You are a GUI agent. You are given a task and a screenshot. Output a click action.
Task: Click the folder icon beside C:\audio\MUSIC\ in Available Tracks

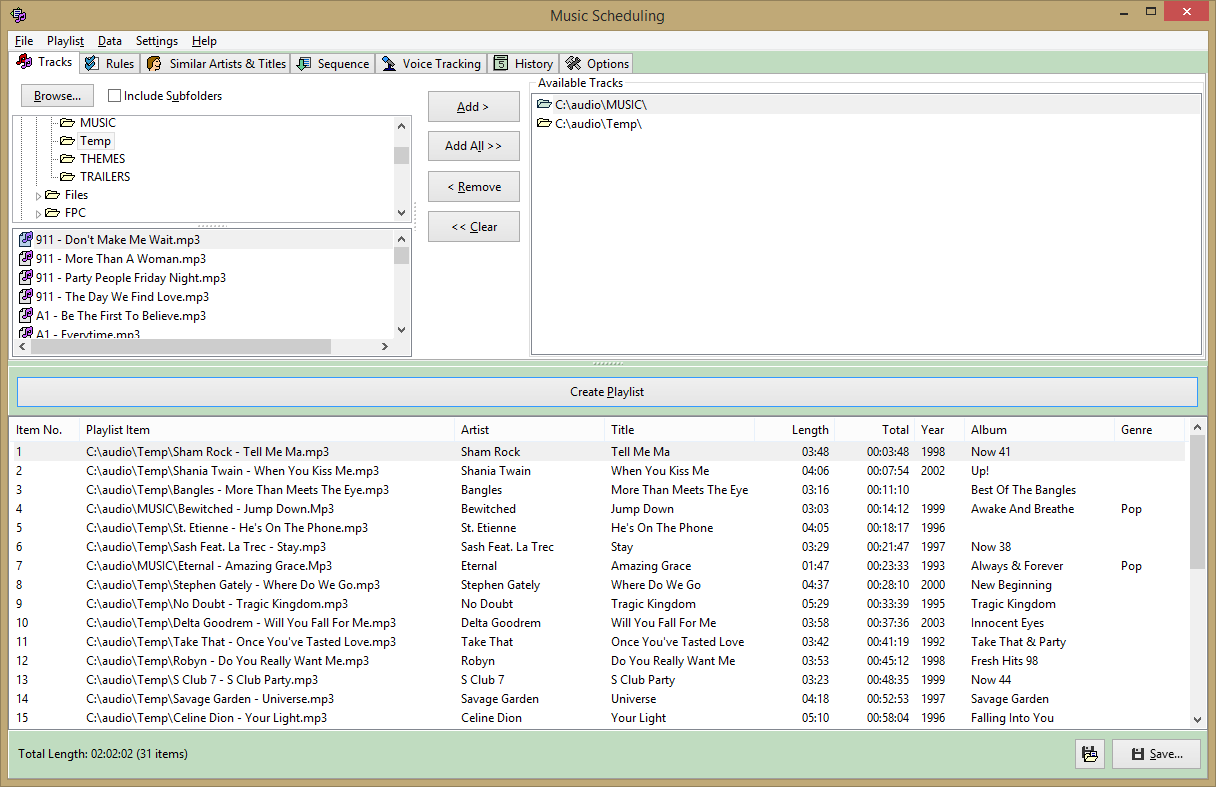[545, 104]
